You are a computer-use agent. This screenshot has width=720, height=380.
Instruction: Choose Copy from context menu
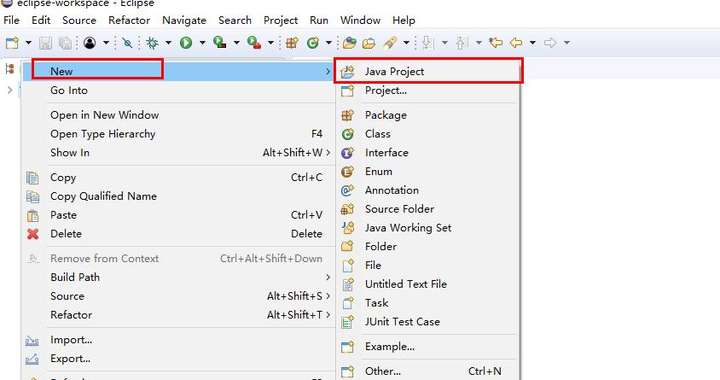coord(178,177)
